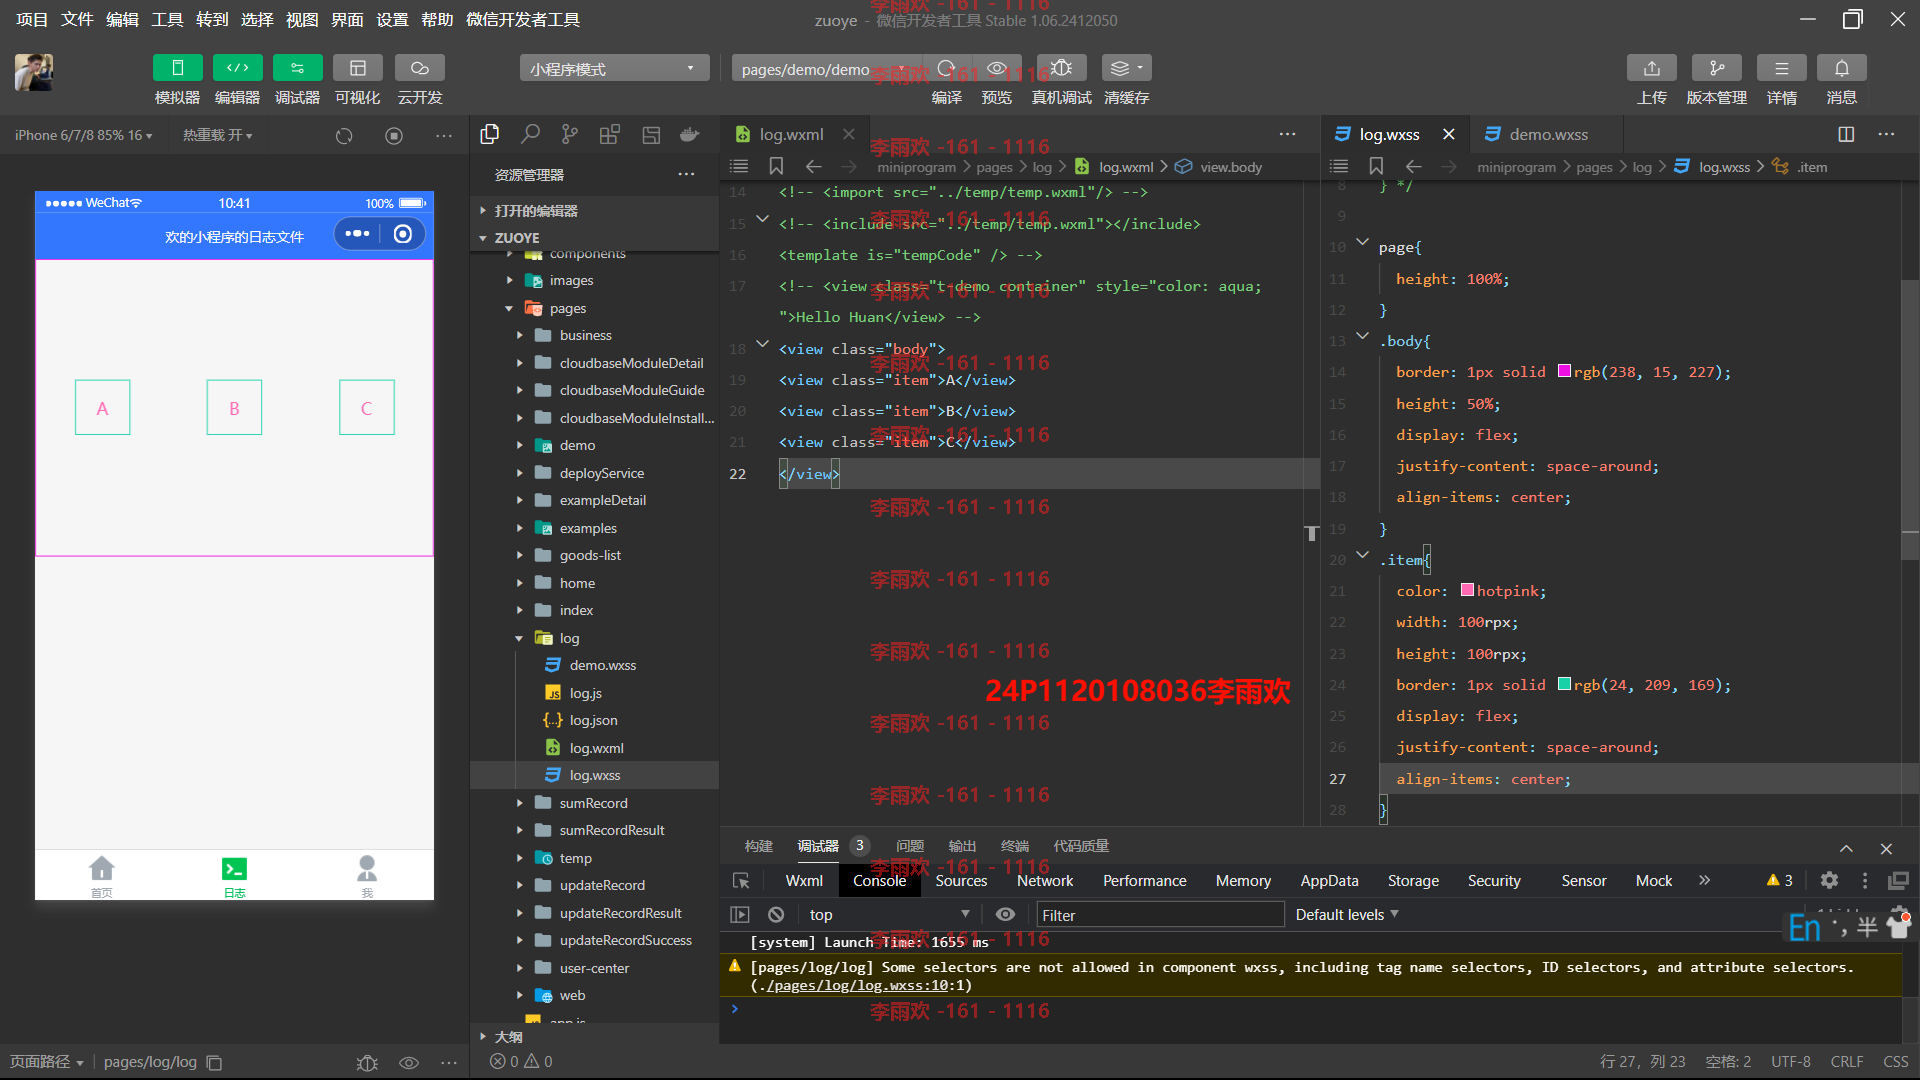Open the hot reload dropdown

pos(218,135)
